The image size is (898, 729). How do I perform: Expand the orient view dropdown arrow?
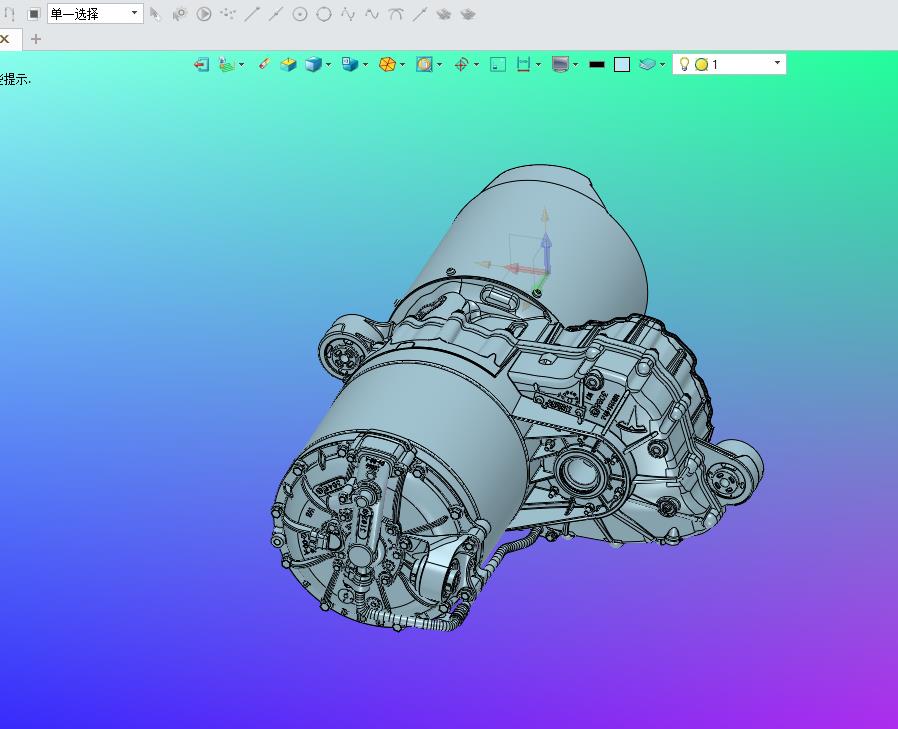pos(365,64)
